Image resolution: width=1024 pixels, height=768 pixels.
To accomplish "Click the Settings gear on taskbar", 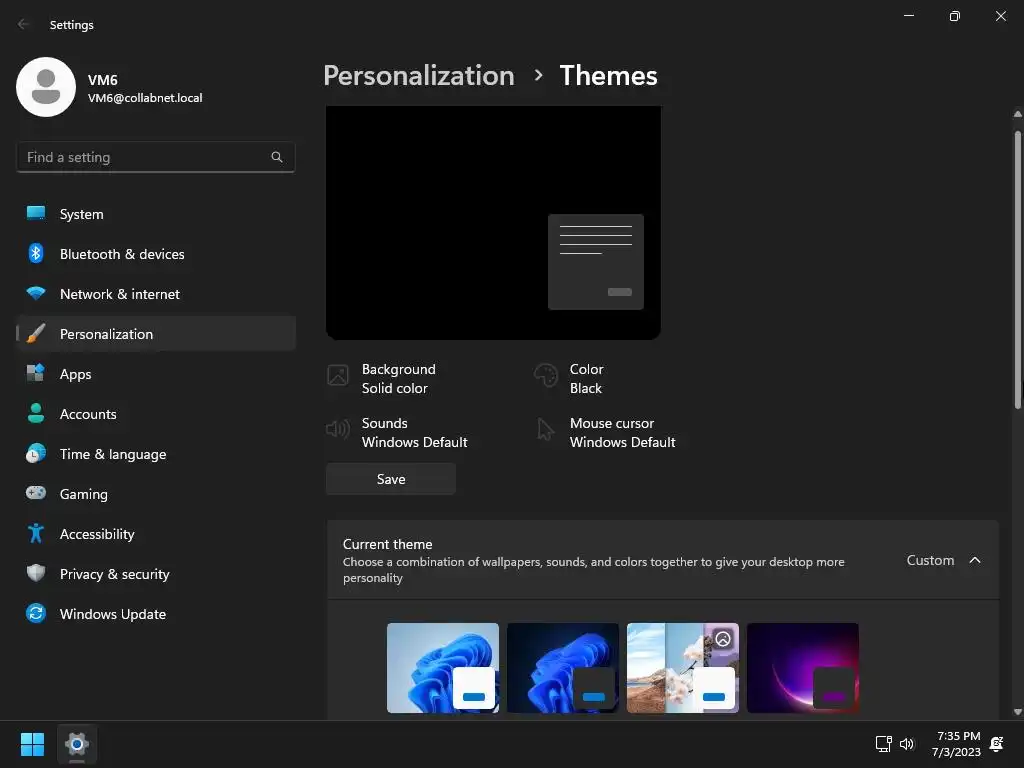I will (76, 744).
